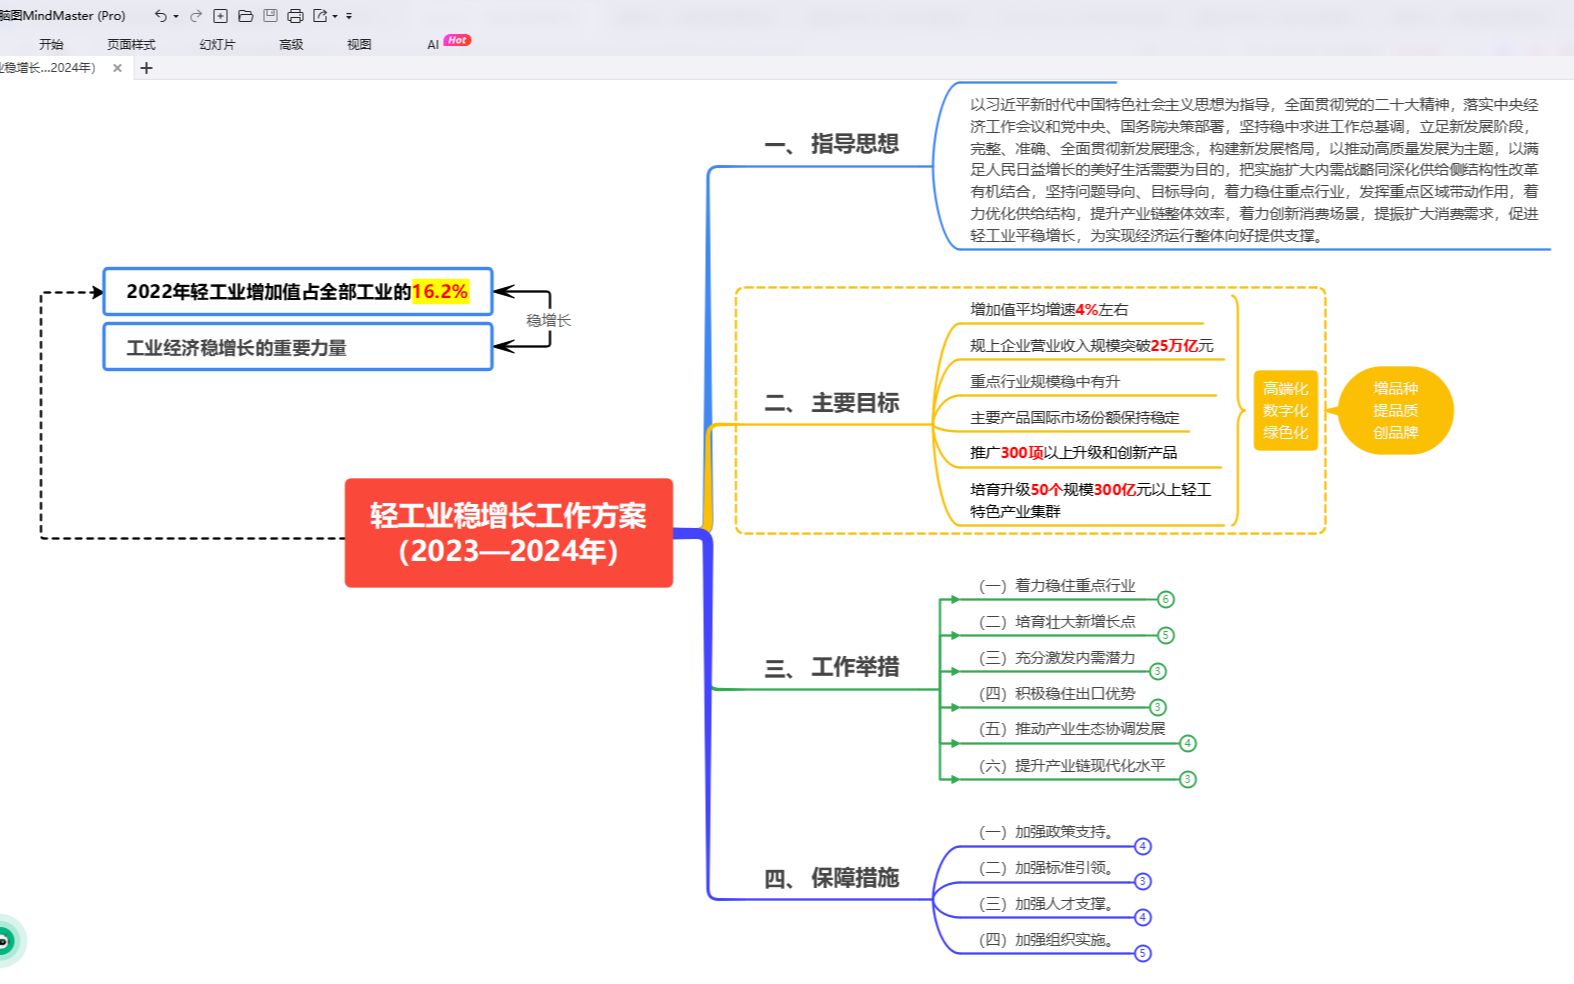Close the 稳增长…2024年 document tab
Screen dimensions: 1574x984
click(x=117, y=68)
